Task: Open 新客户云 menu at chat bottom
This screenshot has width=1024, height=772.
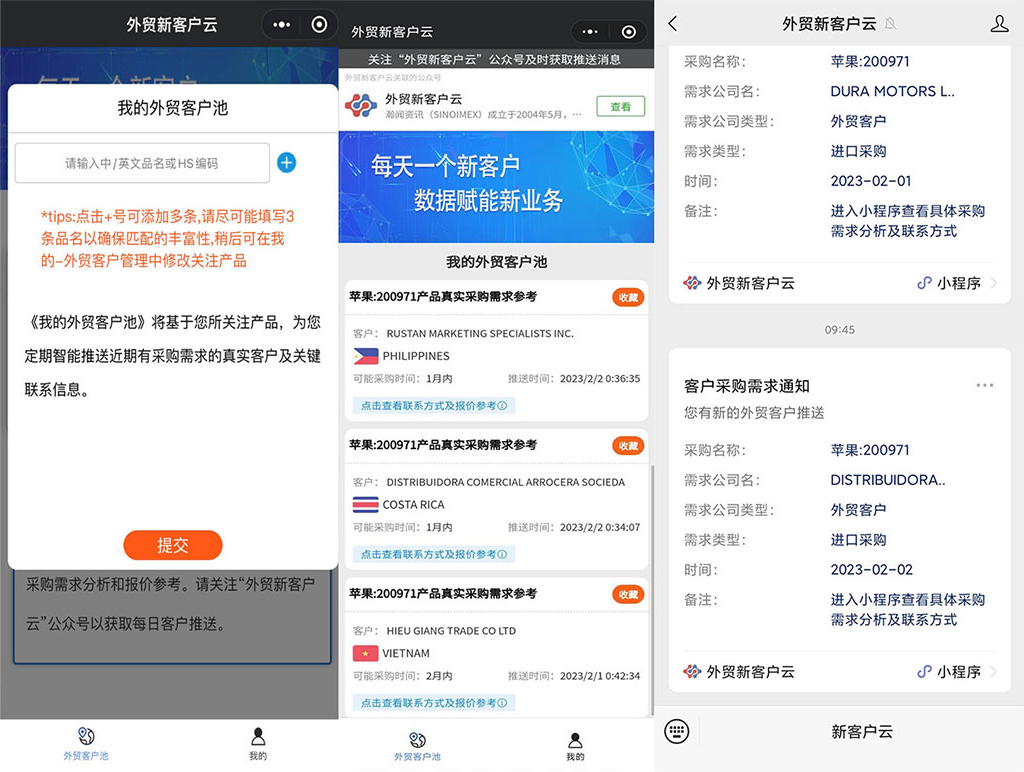Action: coord(861,732)
